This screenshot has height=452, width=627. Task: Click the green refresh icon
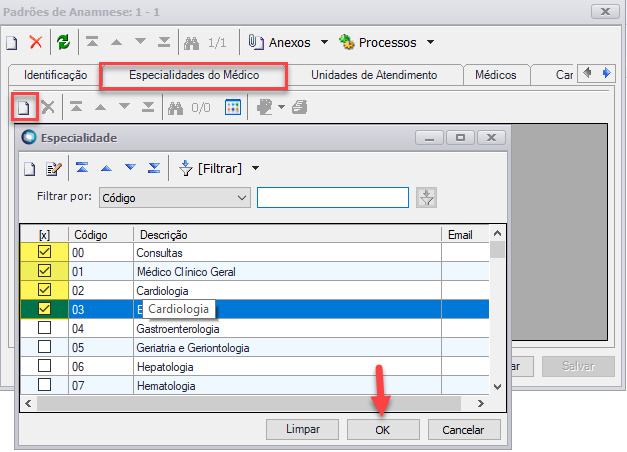tap(63, 42)
